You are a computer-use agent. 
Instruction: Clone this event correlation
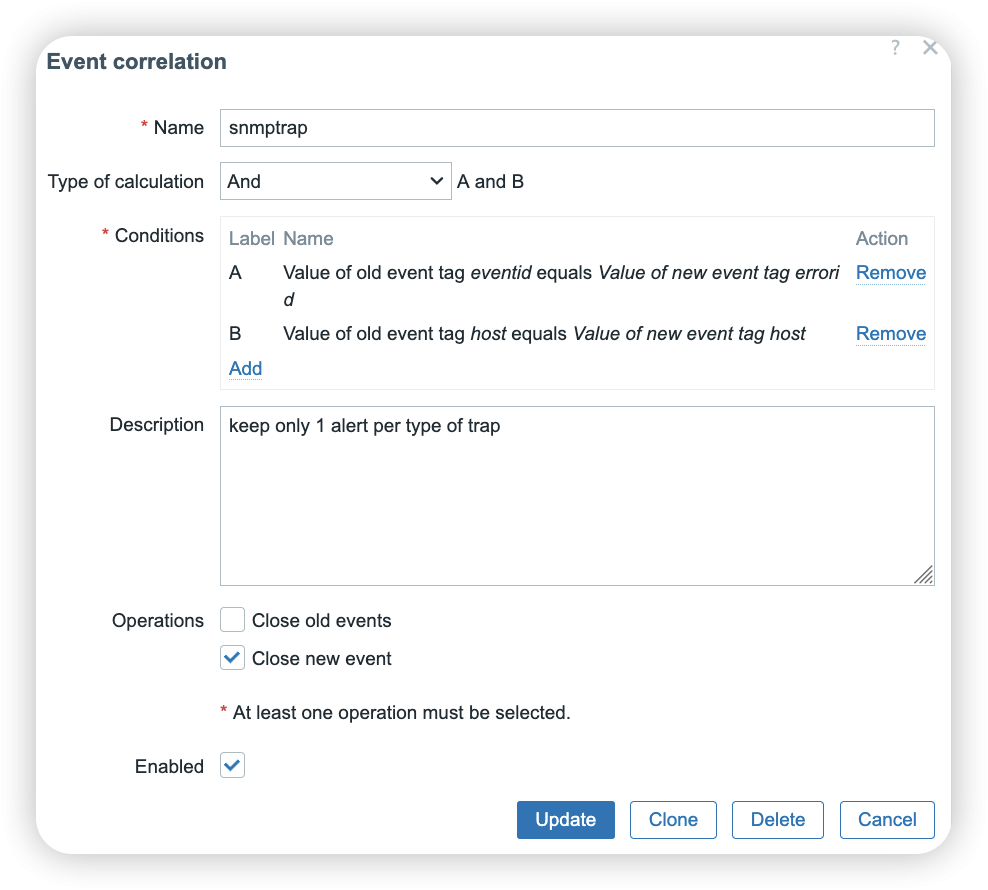pos(673,820)
